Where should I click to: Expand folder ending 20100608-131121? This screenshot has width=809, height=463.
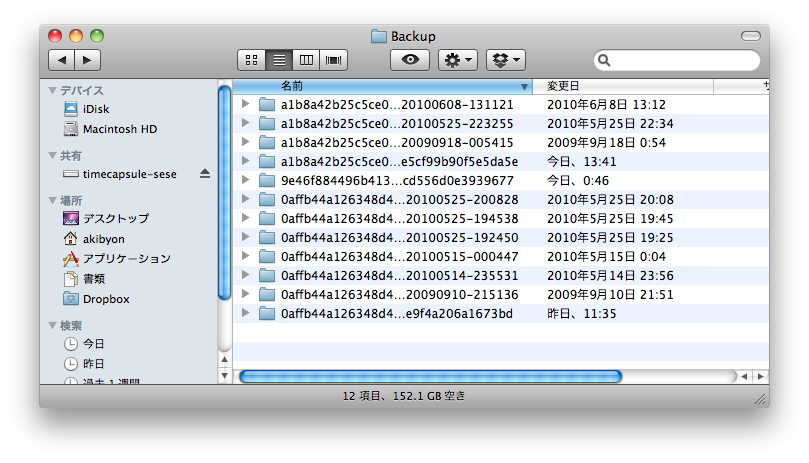(x=246, y=104)
